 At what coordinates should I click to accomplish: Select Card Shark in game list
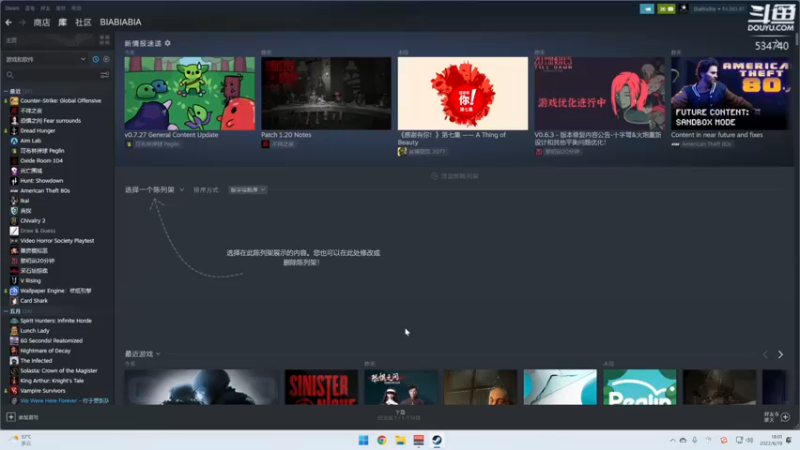pyautogui.click(x=34, y=301)
